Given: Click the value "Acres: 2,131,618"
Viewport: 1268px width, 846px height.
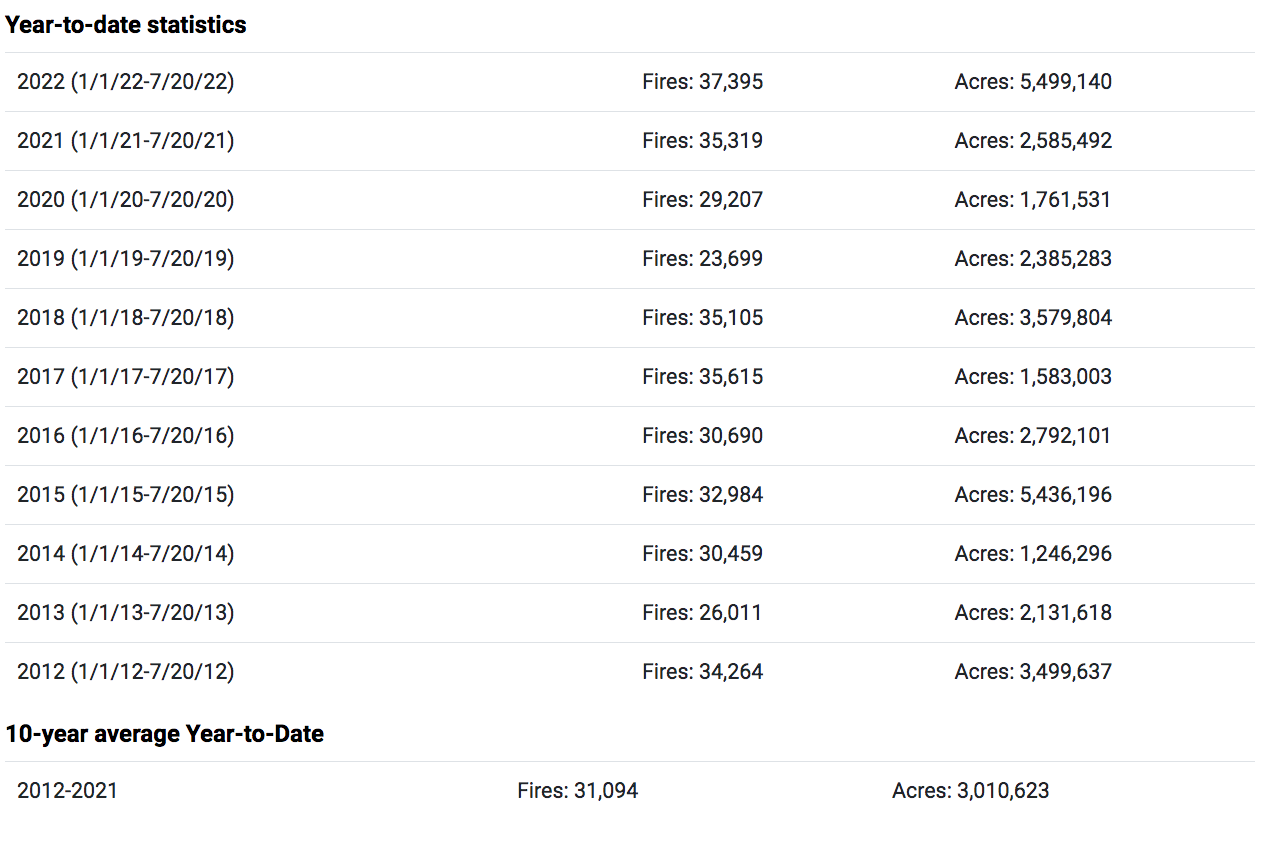Looking at the screenshot, I should pyautogui.click(x=1033, y=613).
